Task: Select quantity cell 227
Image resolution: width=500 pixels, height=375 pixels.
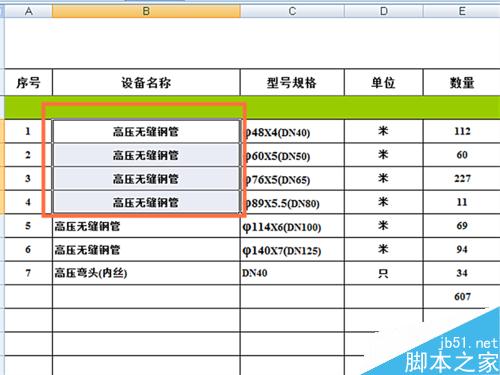Action: (x=462, y=179)
